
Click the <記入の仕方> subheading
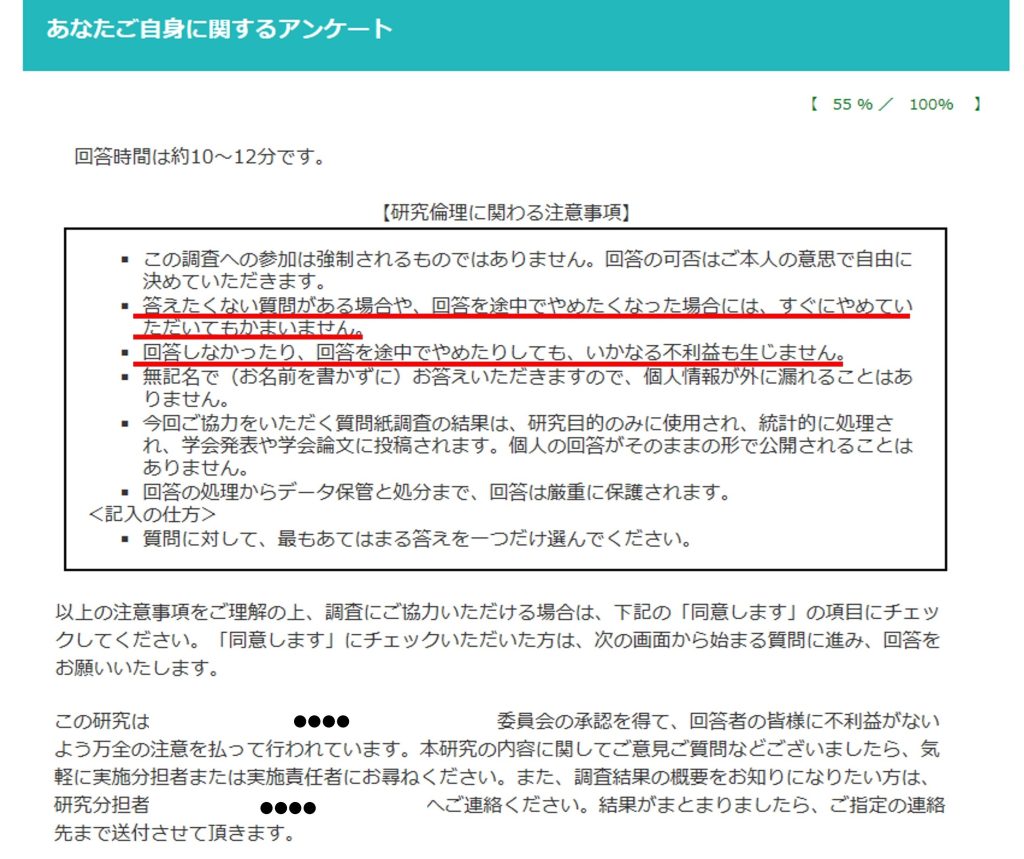(x=152, y=515)
